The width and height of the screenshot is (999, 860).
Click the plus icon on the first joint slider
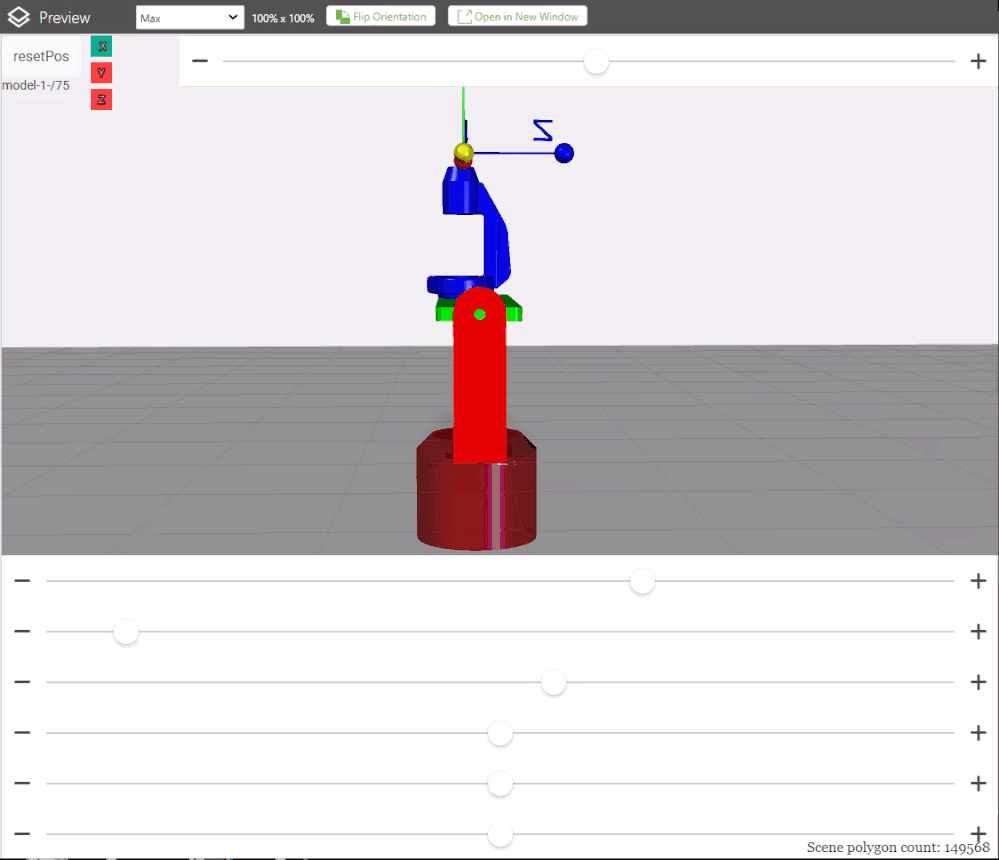978,580
